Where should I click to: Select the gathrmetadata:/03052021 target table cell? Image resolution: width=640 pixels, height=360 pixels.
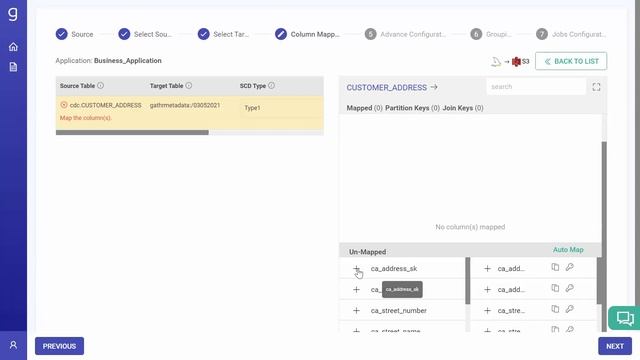(x=185, y=105)
